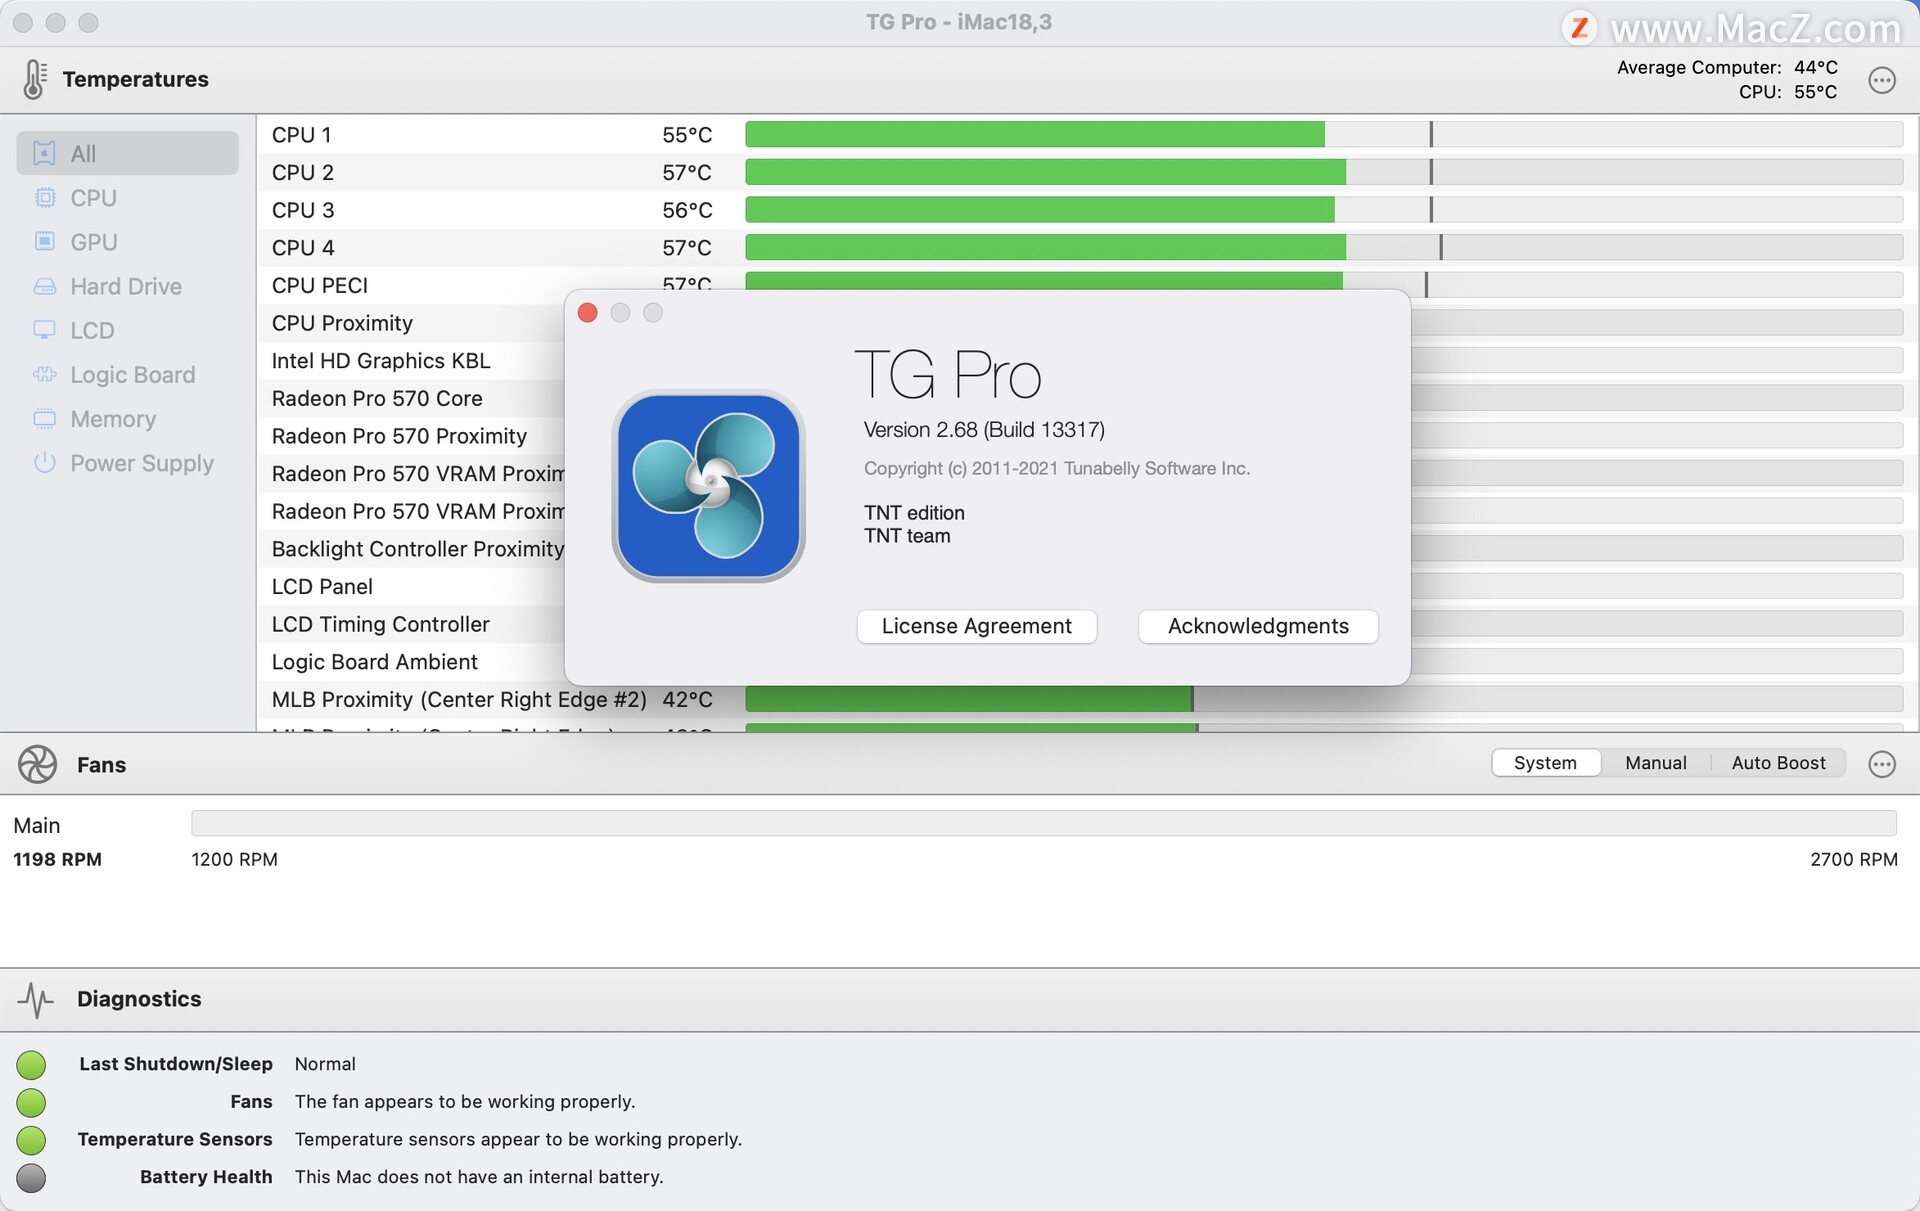Screen dimensions: 1920x1211
Task: Switch fan mode to System
Action: (x=1545, y=763)
